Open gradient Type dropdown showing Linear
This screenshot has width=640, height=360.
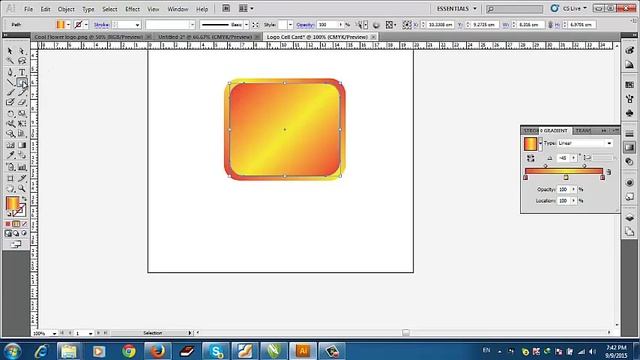[x=585, y=143]
